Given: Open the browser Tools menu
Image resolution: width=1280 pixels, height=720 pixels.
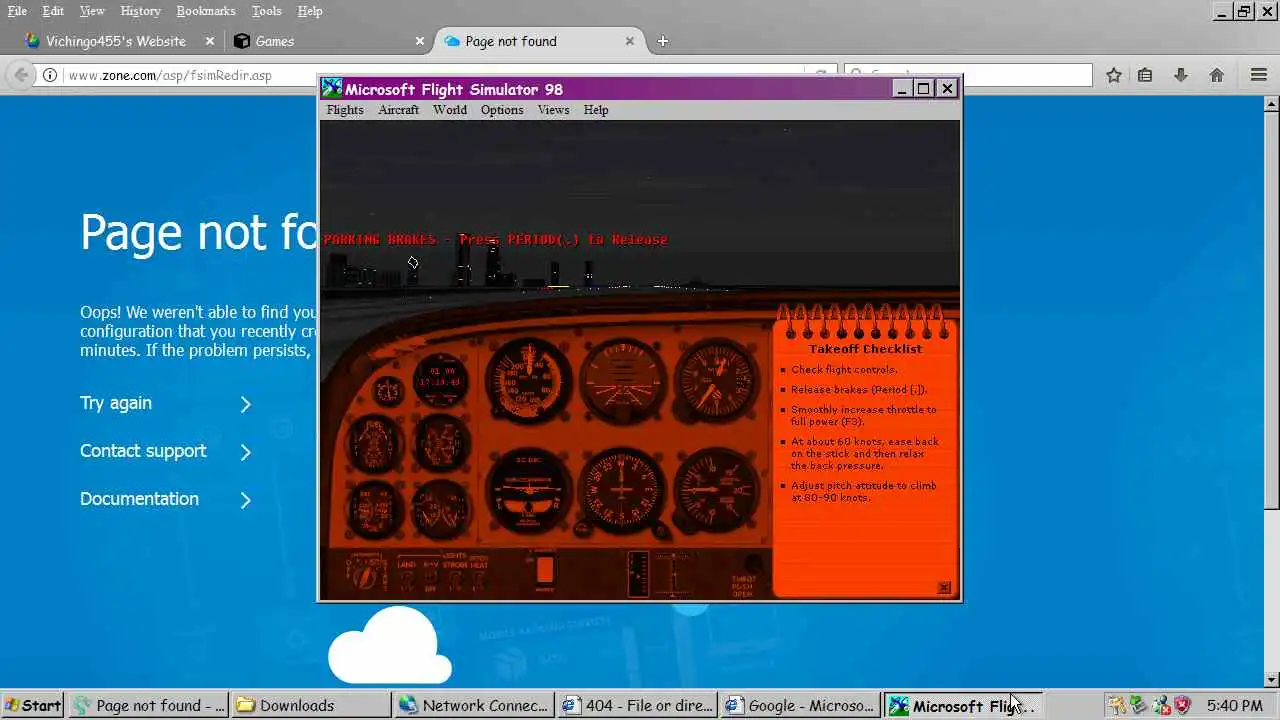Looking at the screenshot, I should tap(266, 11).
